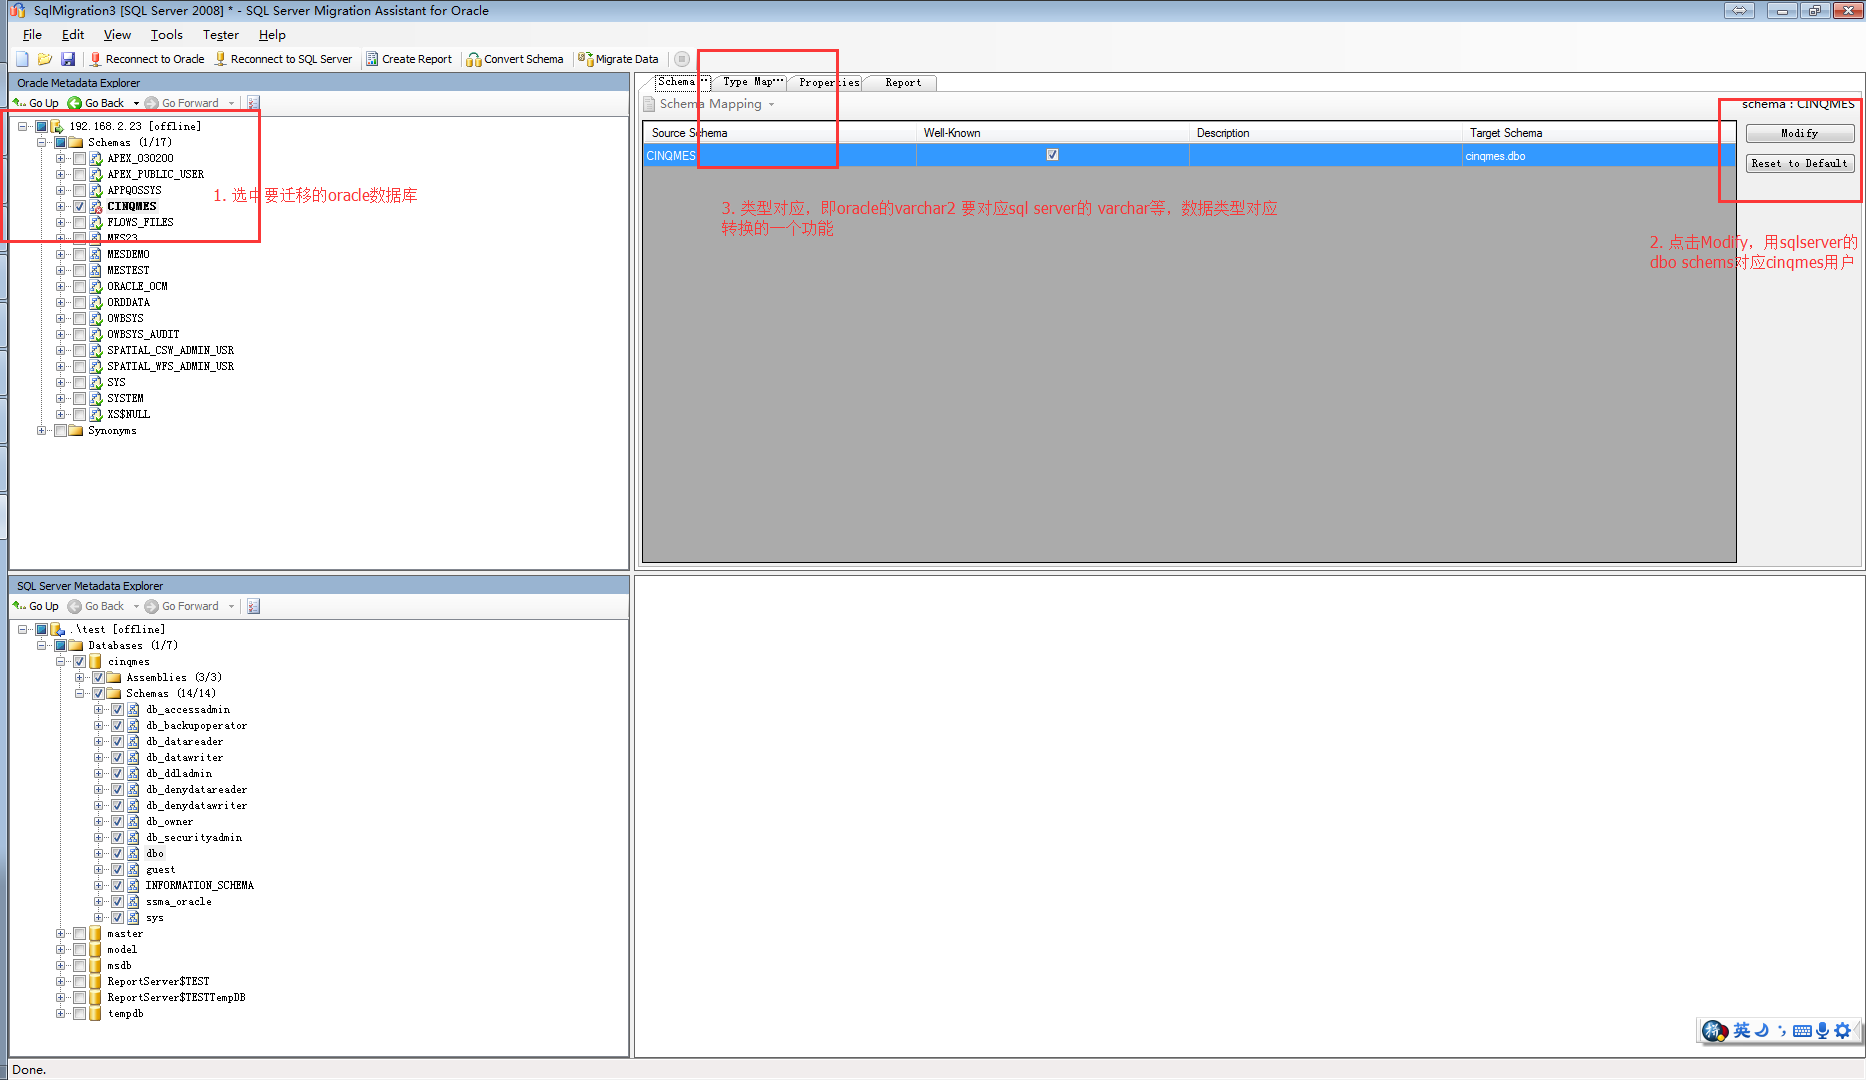Image resolution: width=1866 pixels, height=1080 pixels.
Task: Open the Edit menu
Action: click(73, 35)
